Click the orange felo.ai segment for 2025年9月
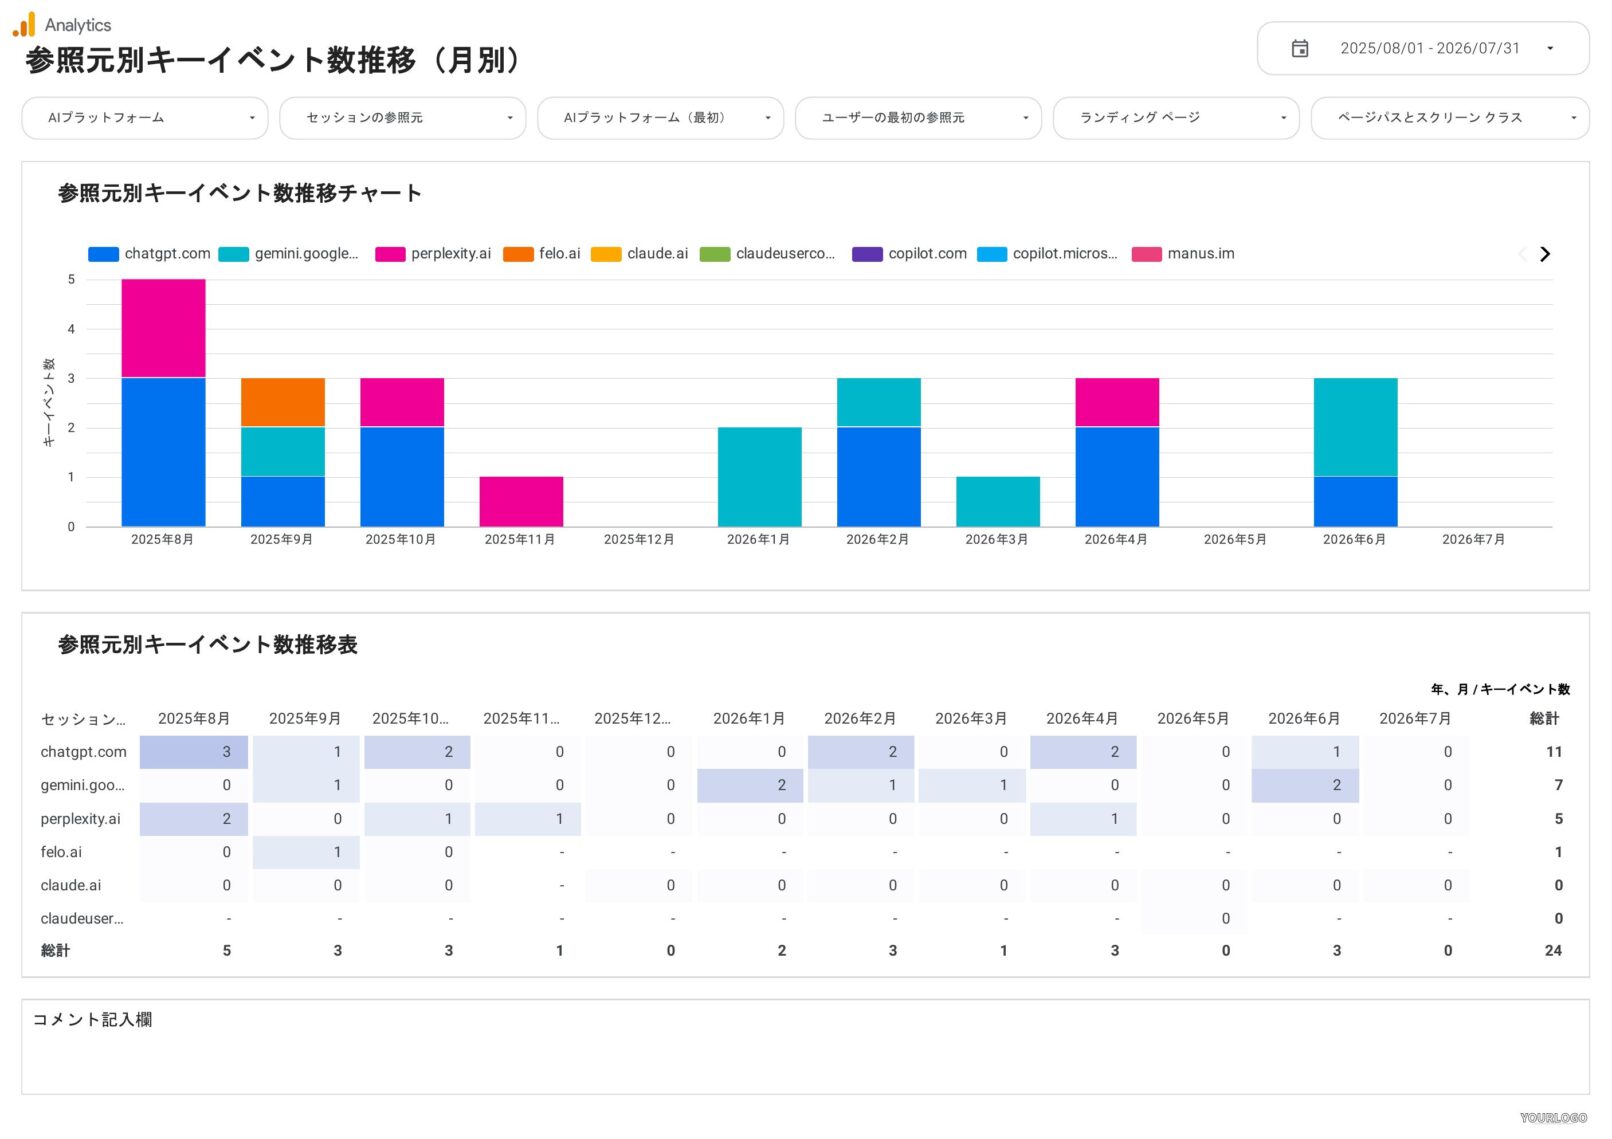Screen dimensions: 1612x1139 (283, 402)
